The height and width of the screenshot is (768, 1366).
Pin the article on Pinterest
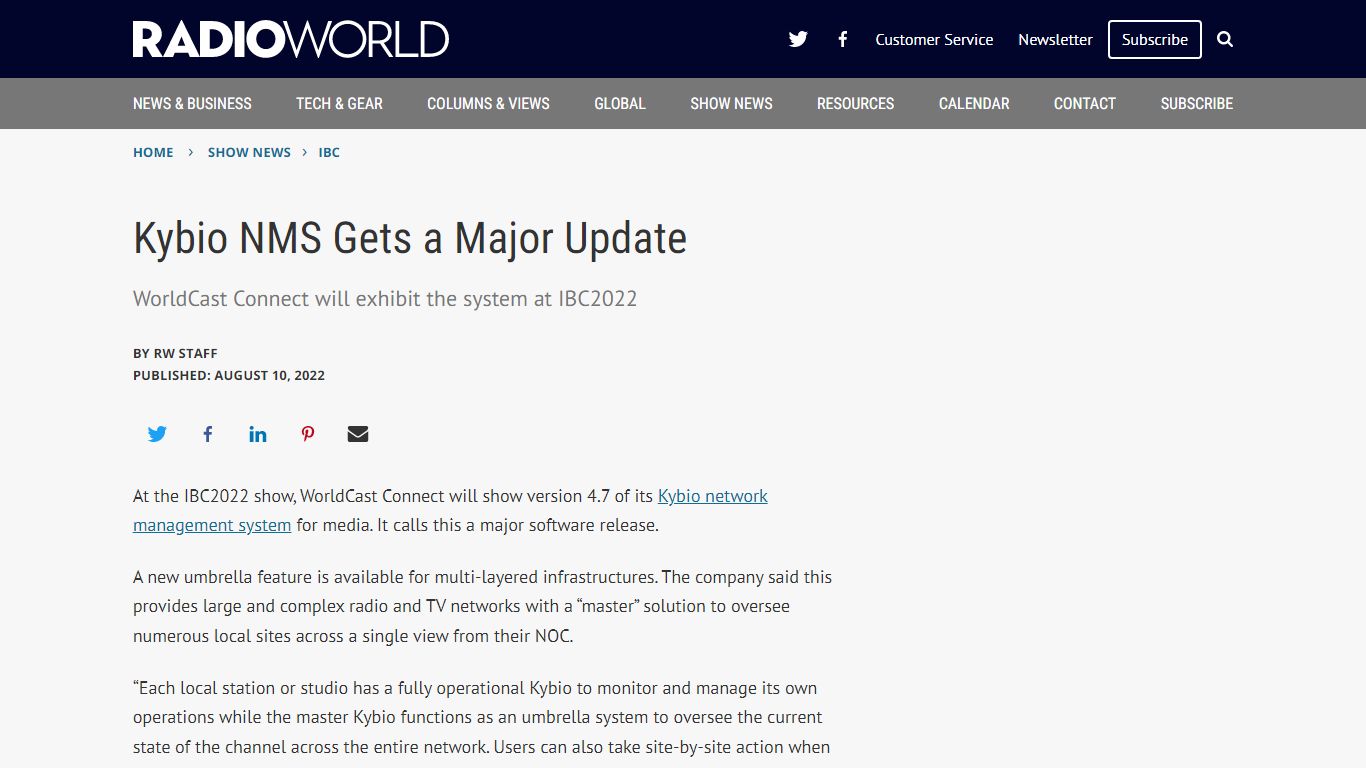308,434
